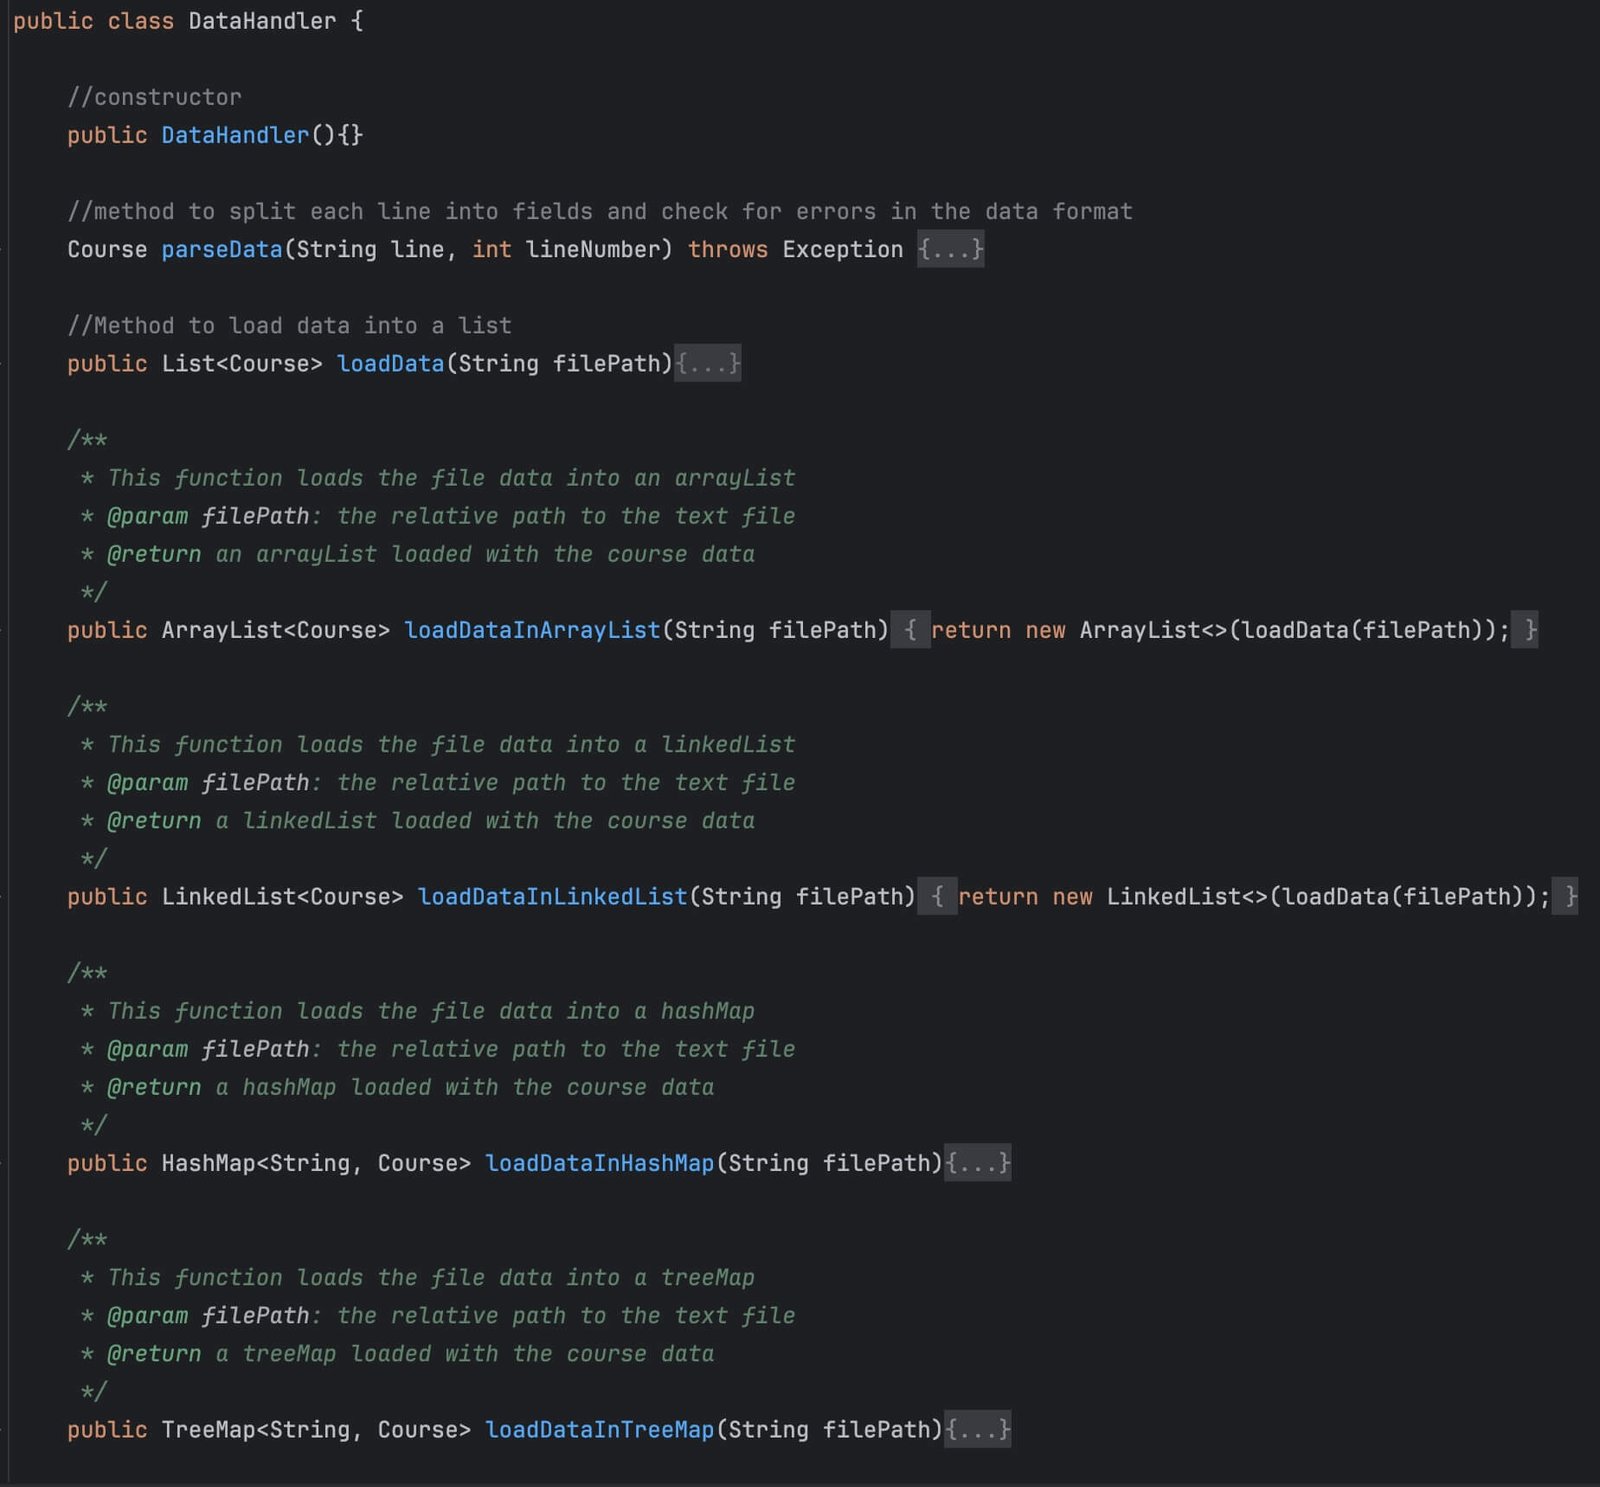Click the HashMap<String, Course> return type
This screenshot has height=1487, width=1600.
pyautogui.click(x=316, y=1163)
